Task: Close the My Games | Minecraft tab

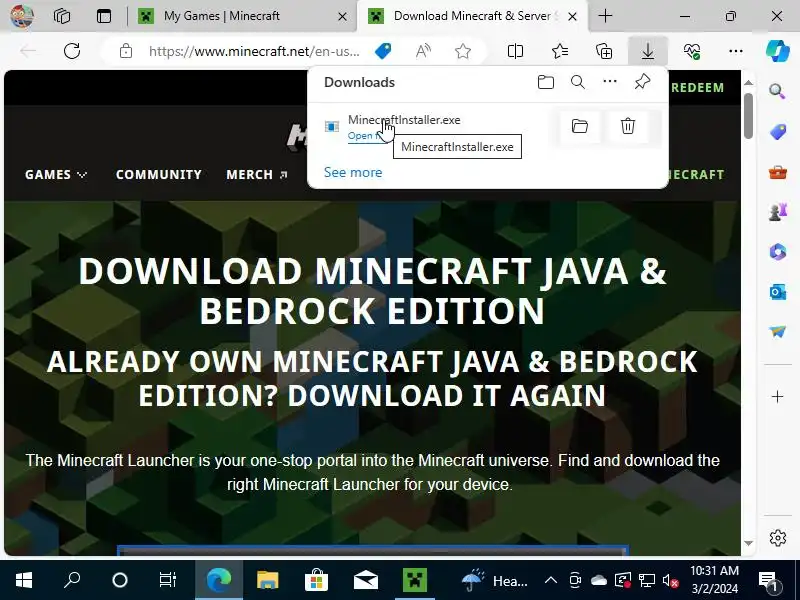Action: pos(342,16)
